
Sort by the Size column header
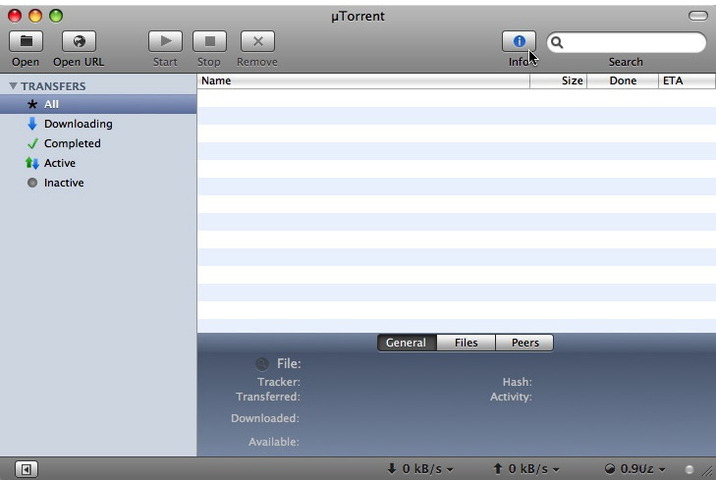(x=558, y=81)
